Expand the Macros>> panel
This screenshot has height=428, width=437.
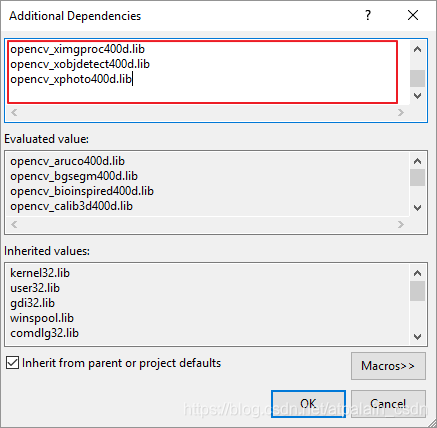tap(388, 366)
